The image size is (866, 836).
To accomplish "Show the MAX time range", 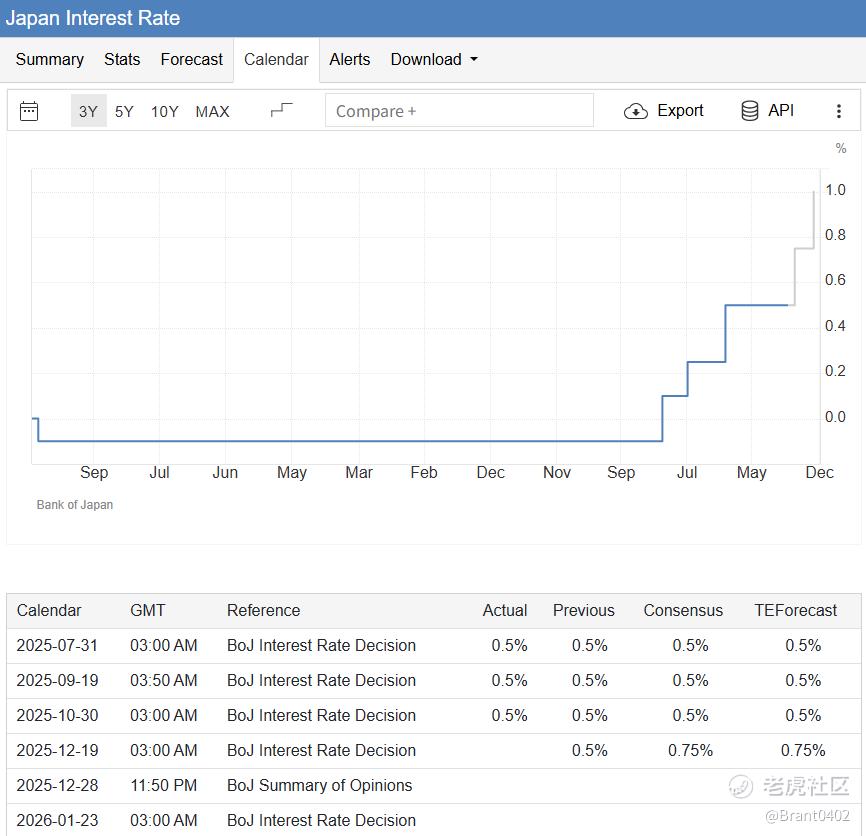I will pos(212,111).
